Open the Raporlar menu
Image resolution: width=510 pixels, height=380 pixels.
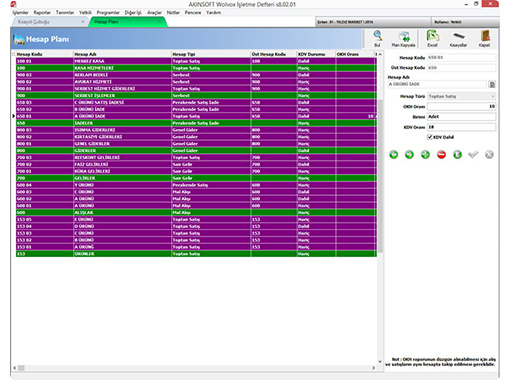42,13
